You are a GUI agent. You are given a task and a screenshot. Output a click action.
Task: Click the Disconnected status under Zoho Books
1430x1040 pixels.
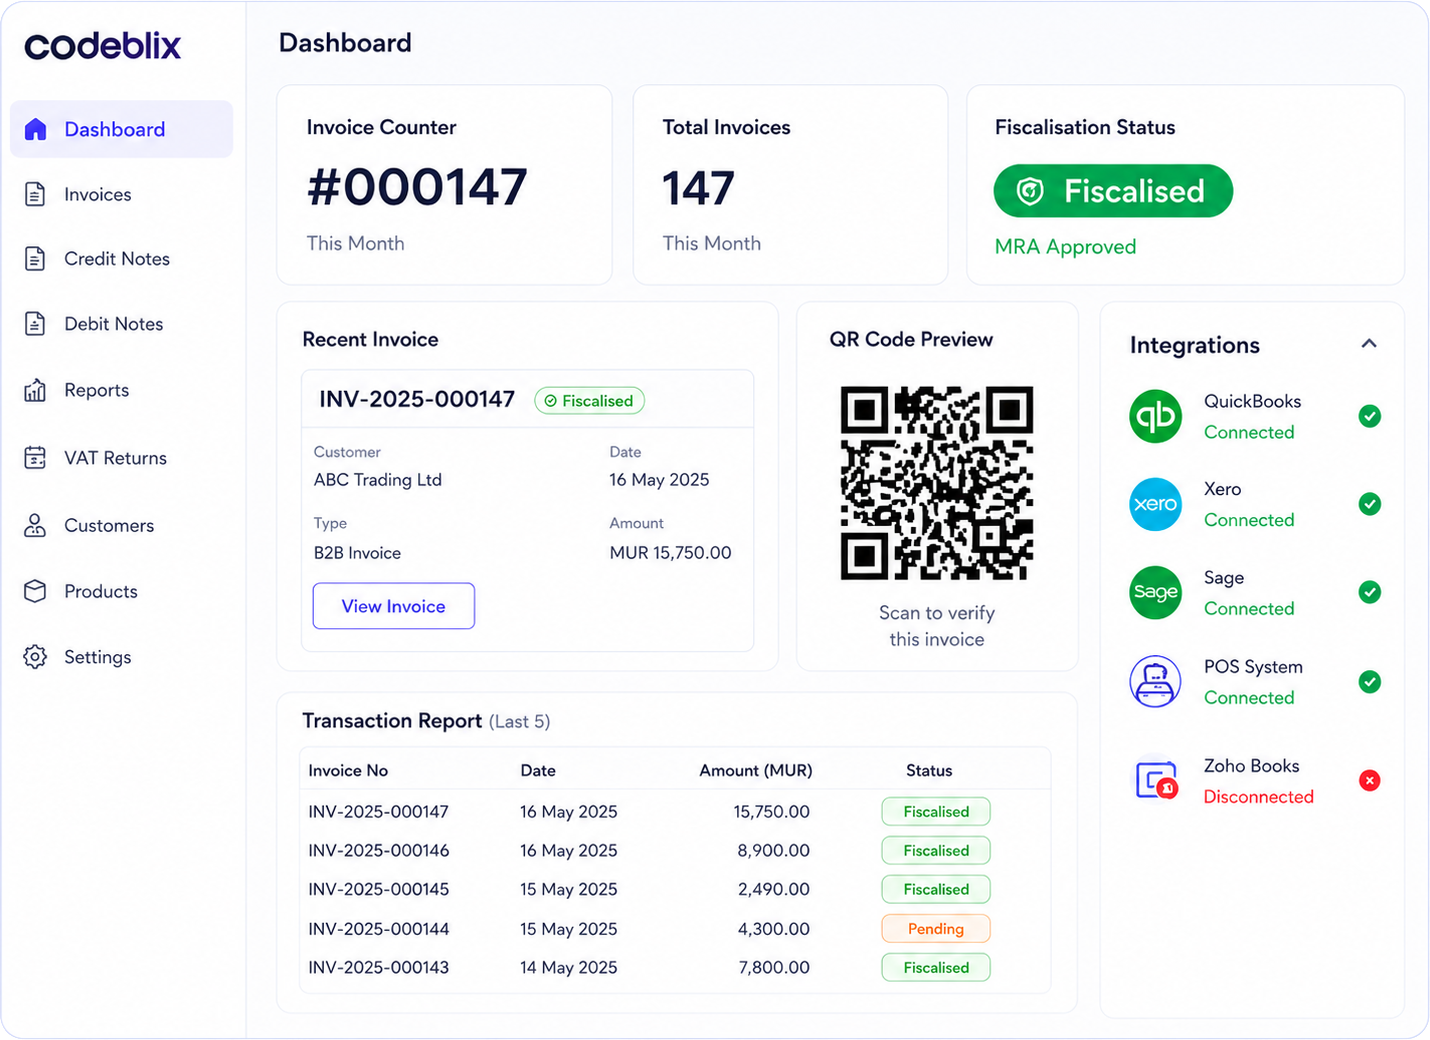pos(1258,797)
